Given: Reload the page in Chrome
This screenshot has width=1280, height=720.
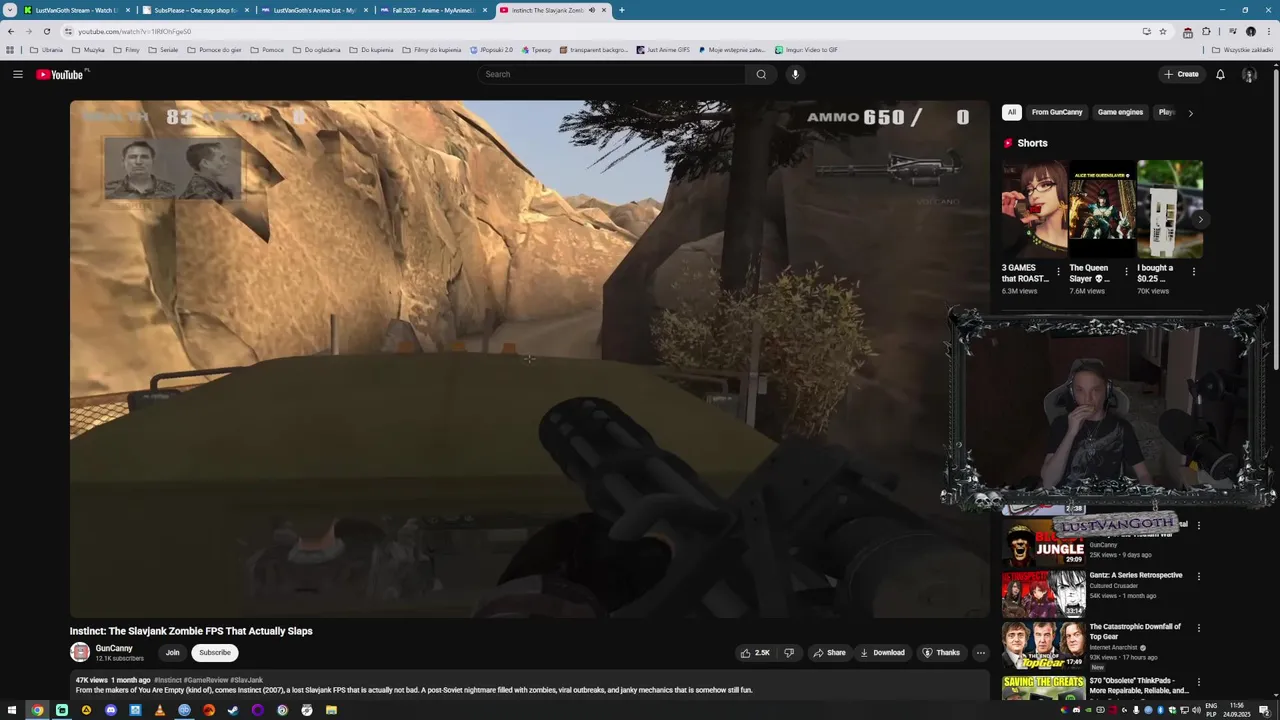Looking at the screenshot, I should 46,31.
